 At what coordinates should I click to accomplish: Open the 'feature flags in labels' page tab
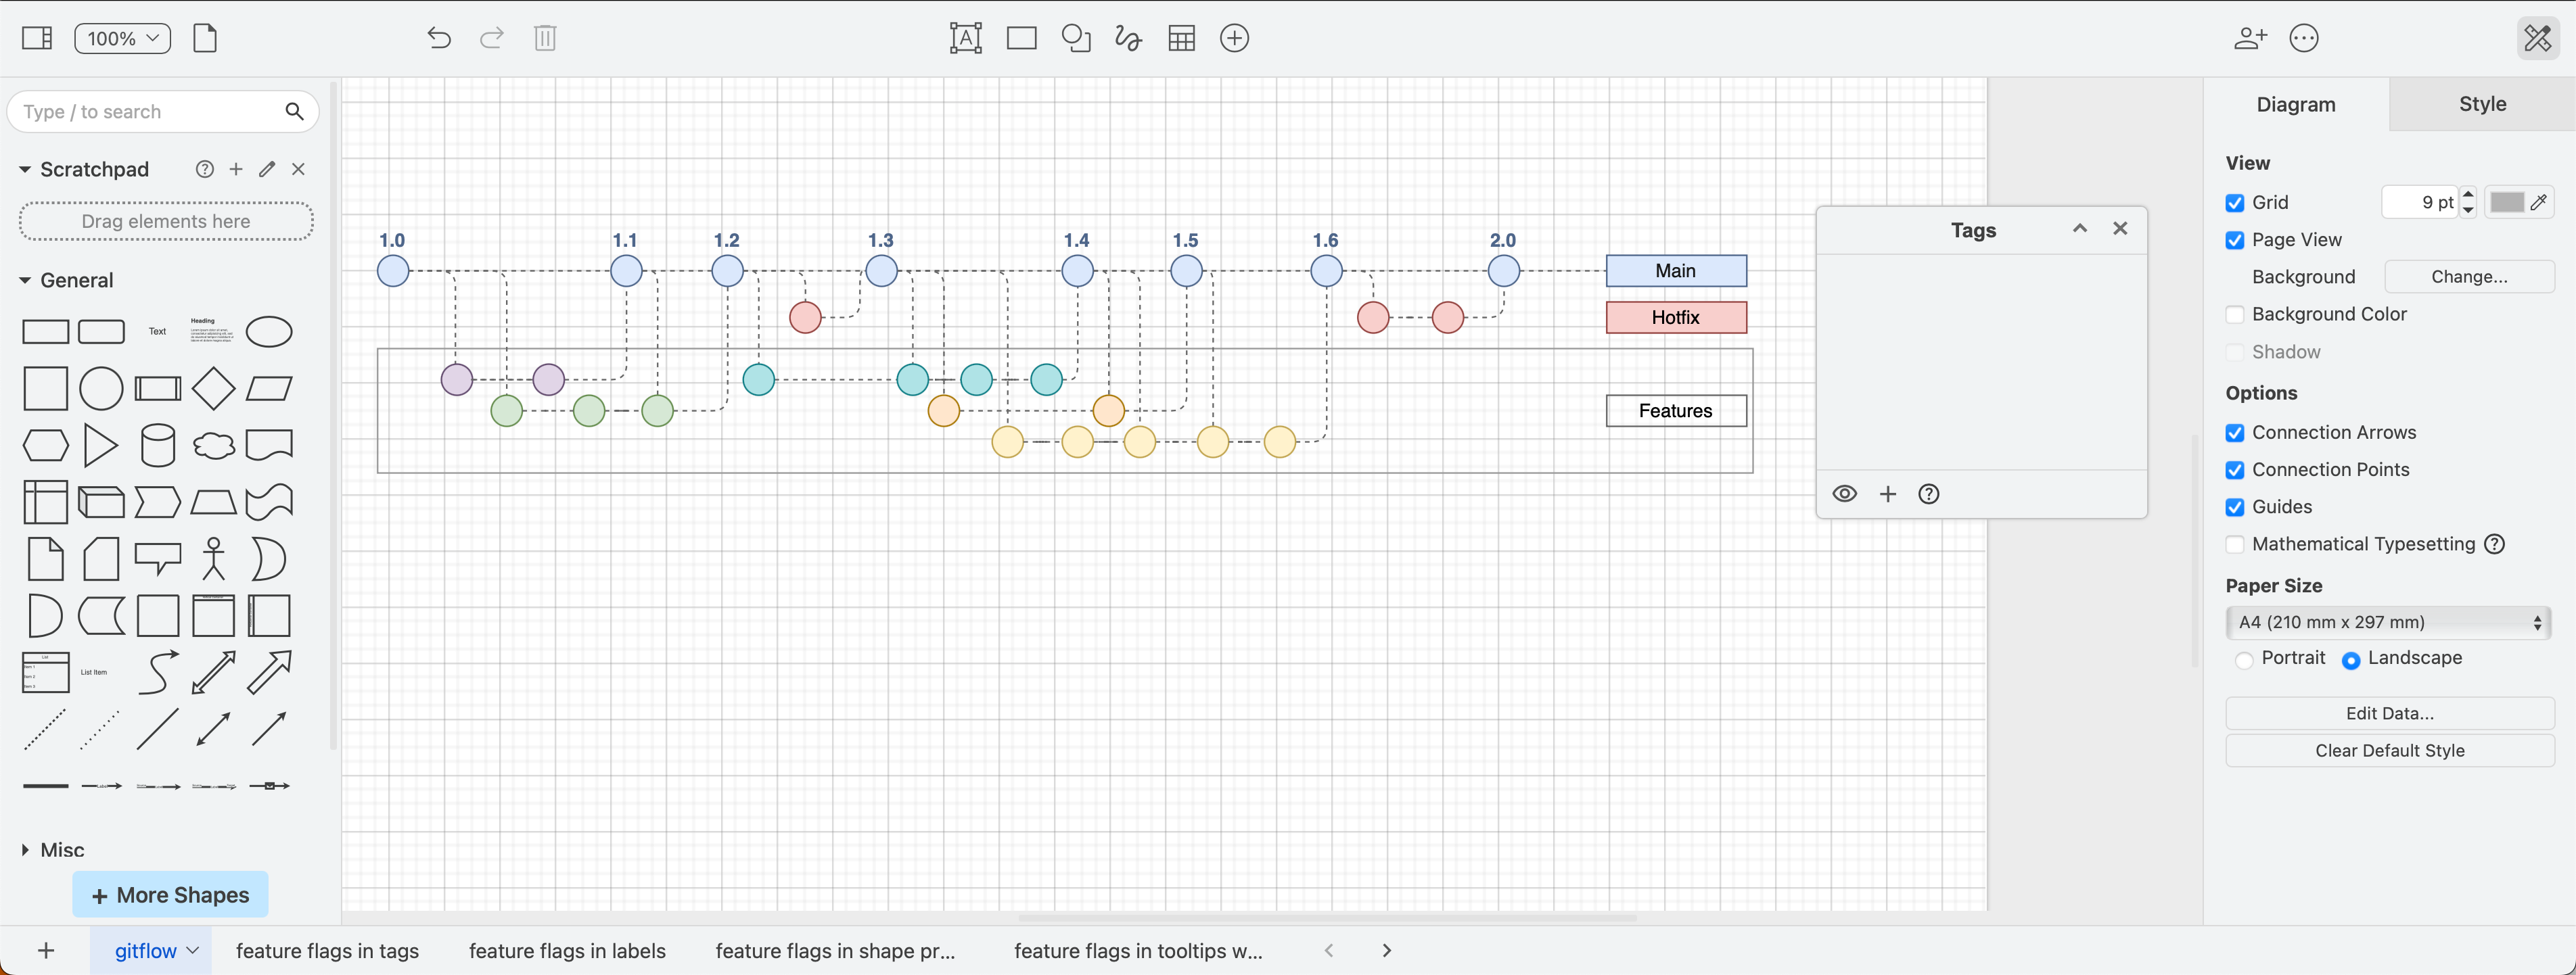(x=566, y=950)
